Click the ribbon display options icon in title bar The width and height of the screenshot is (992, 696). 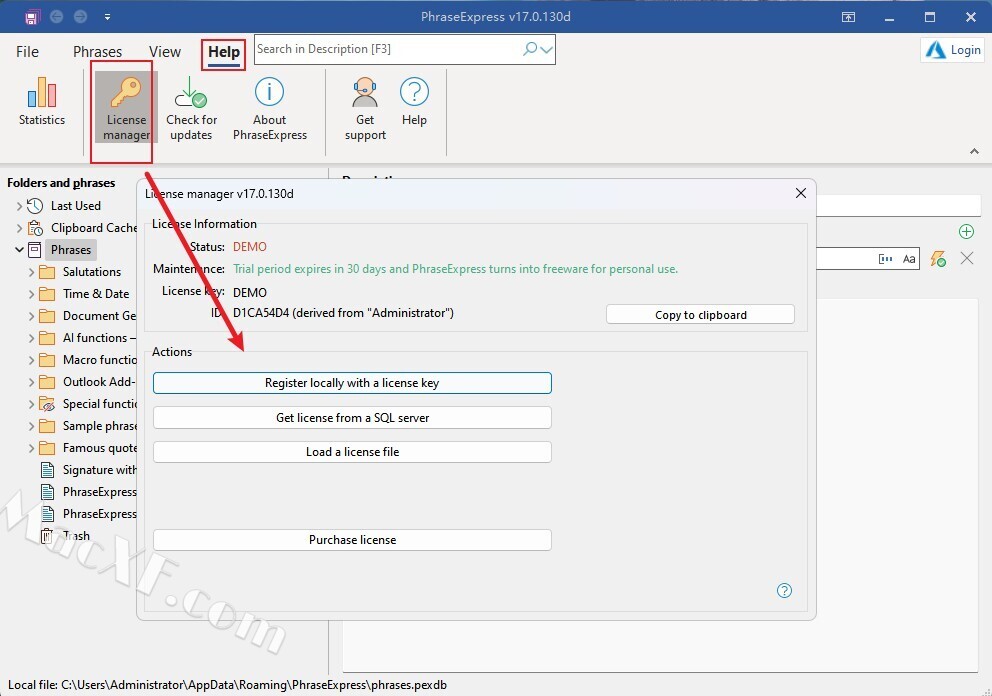coord(848,17)
